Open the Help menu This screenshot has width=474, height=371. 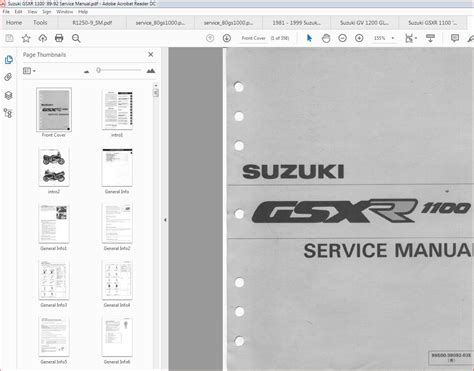point(83,12)
